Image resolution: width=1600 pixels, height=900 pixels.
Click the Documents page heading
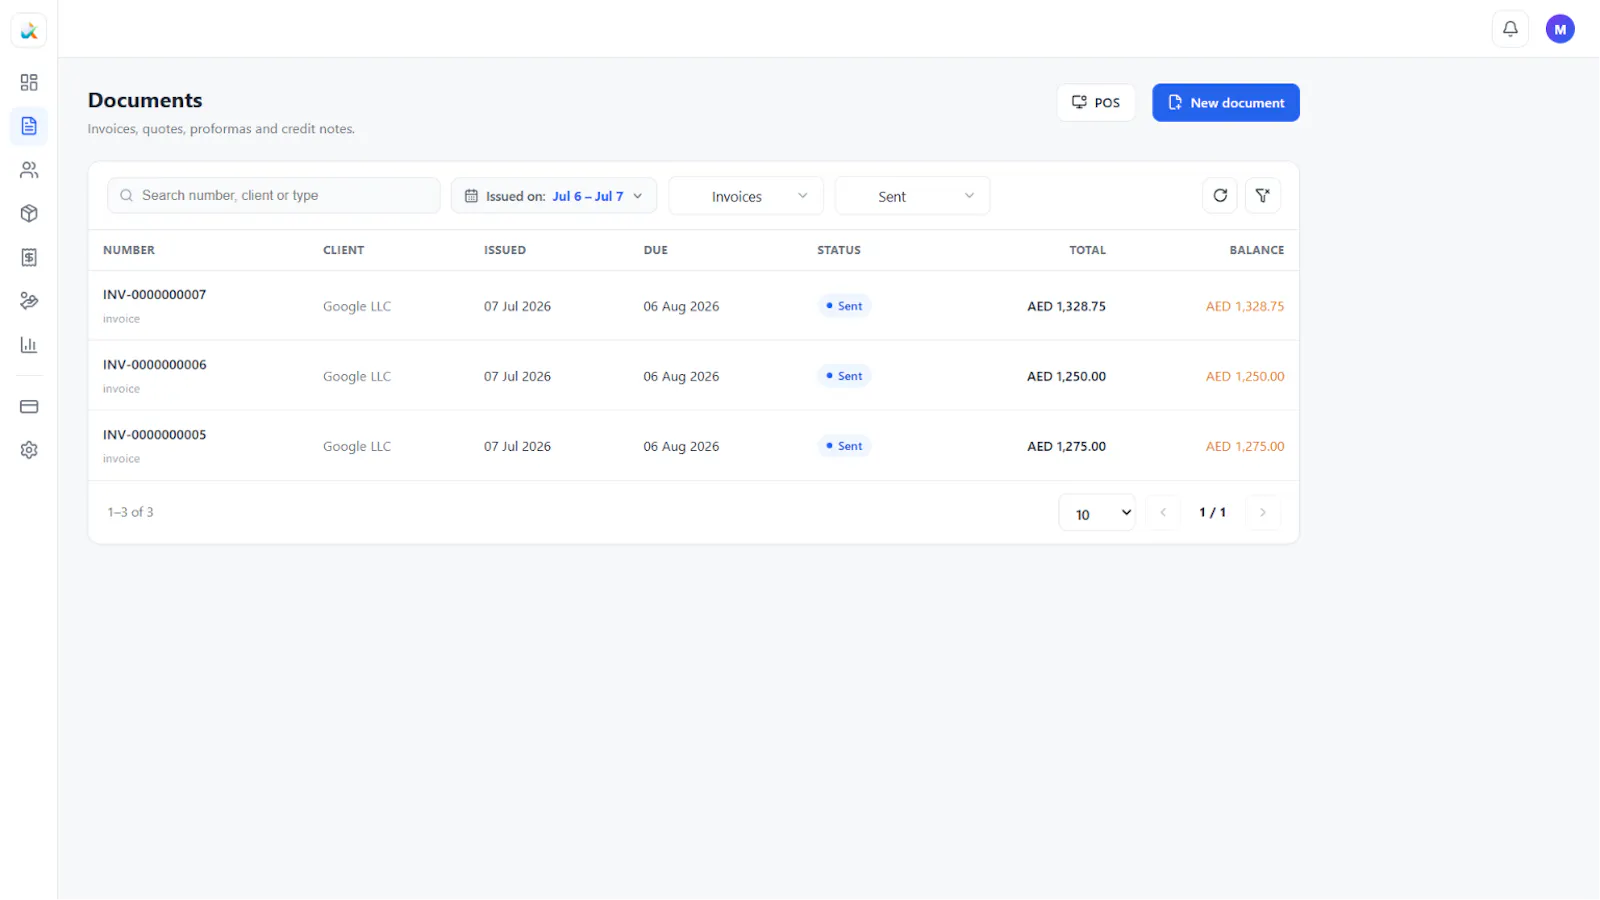point(145,100)
